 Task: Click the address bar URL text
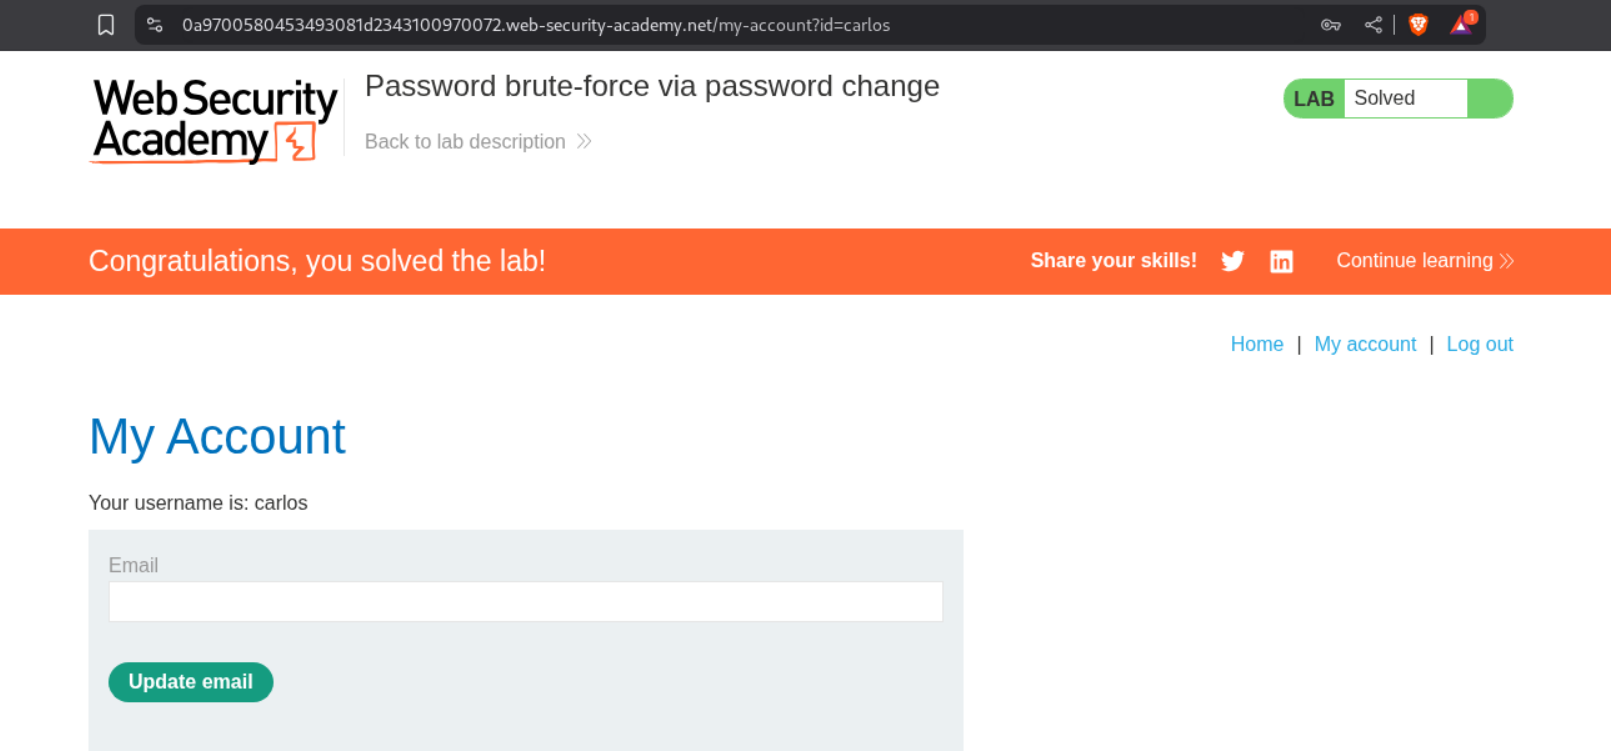pyautogui.click(x=536, y=25)
